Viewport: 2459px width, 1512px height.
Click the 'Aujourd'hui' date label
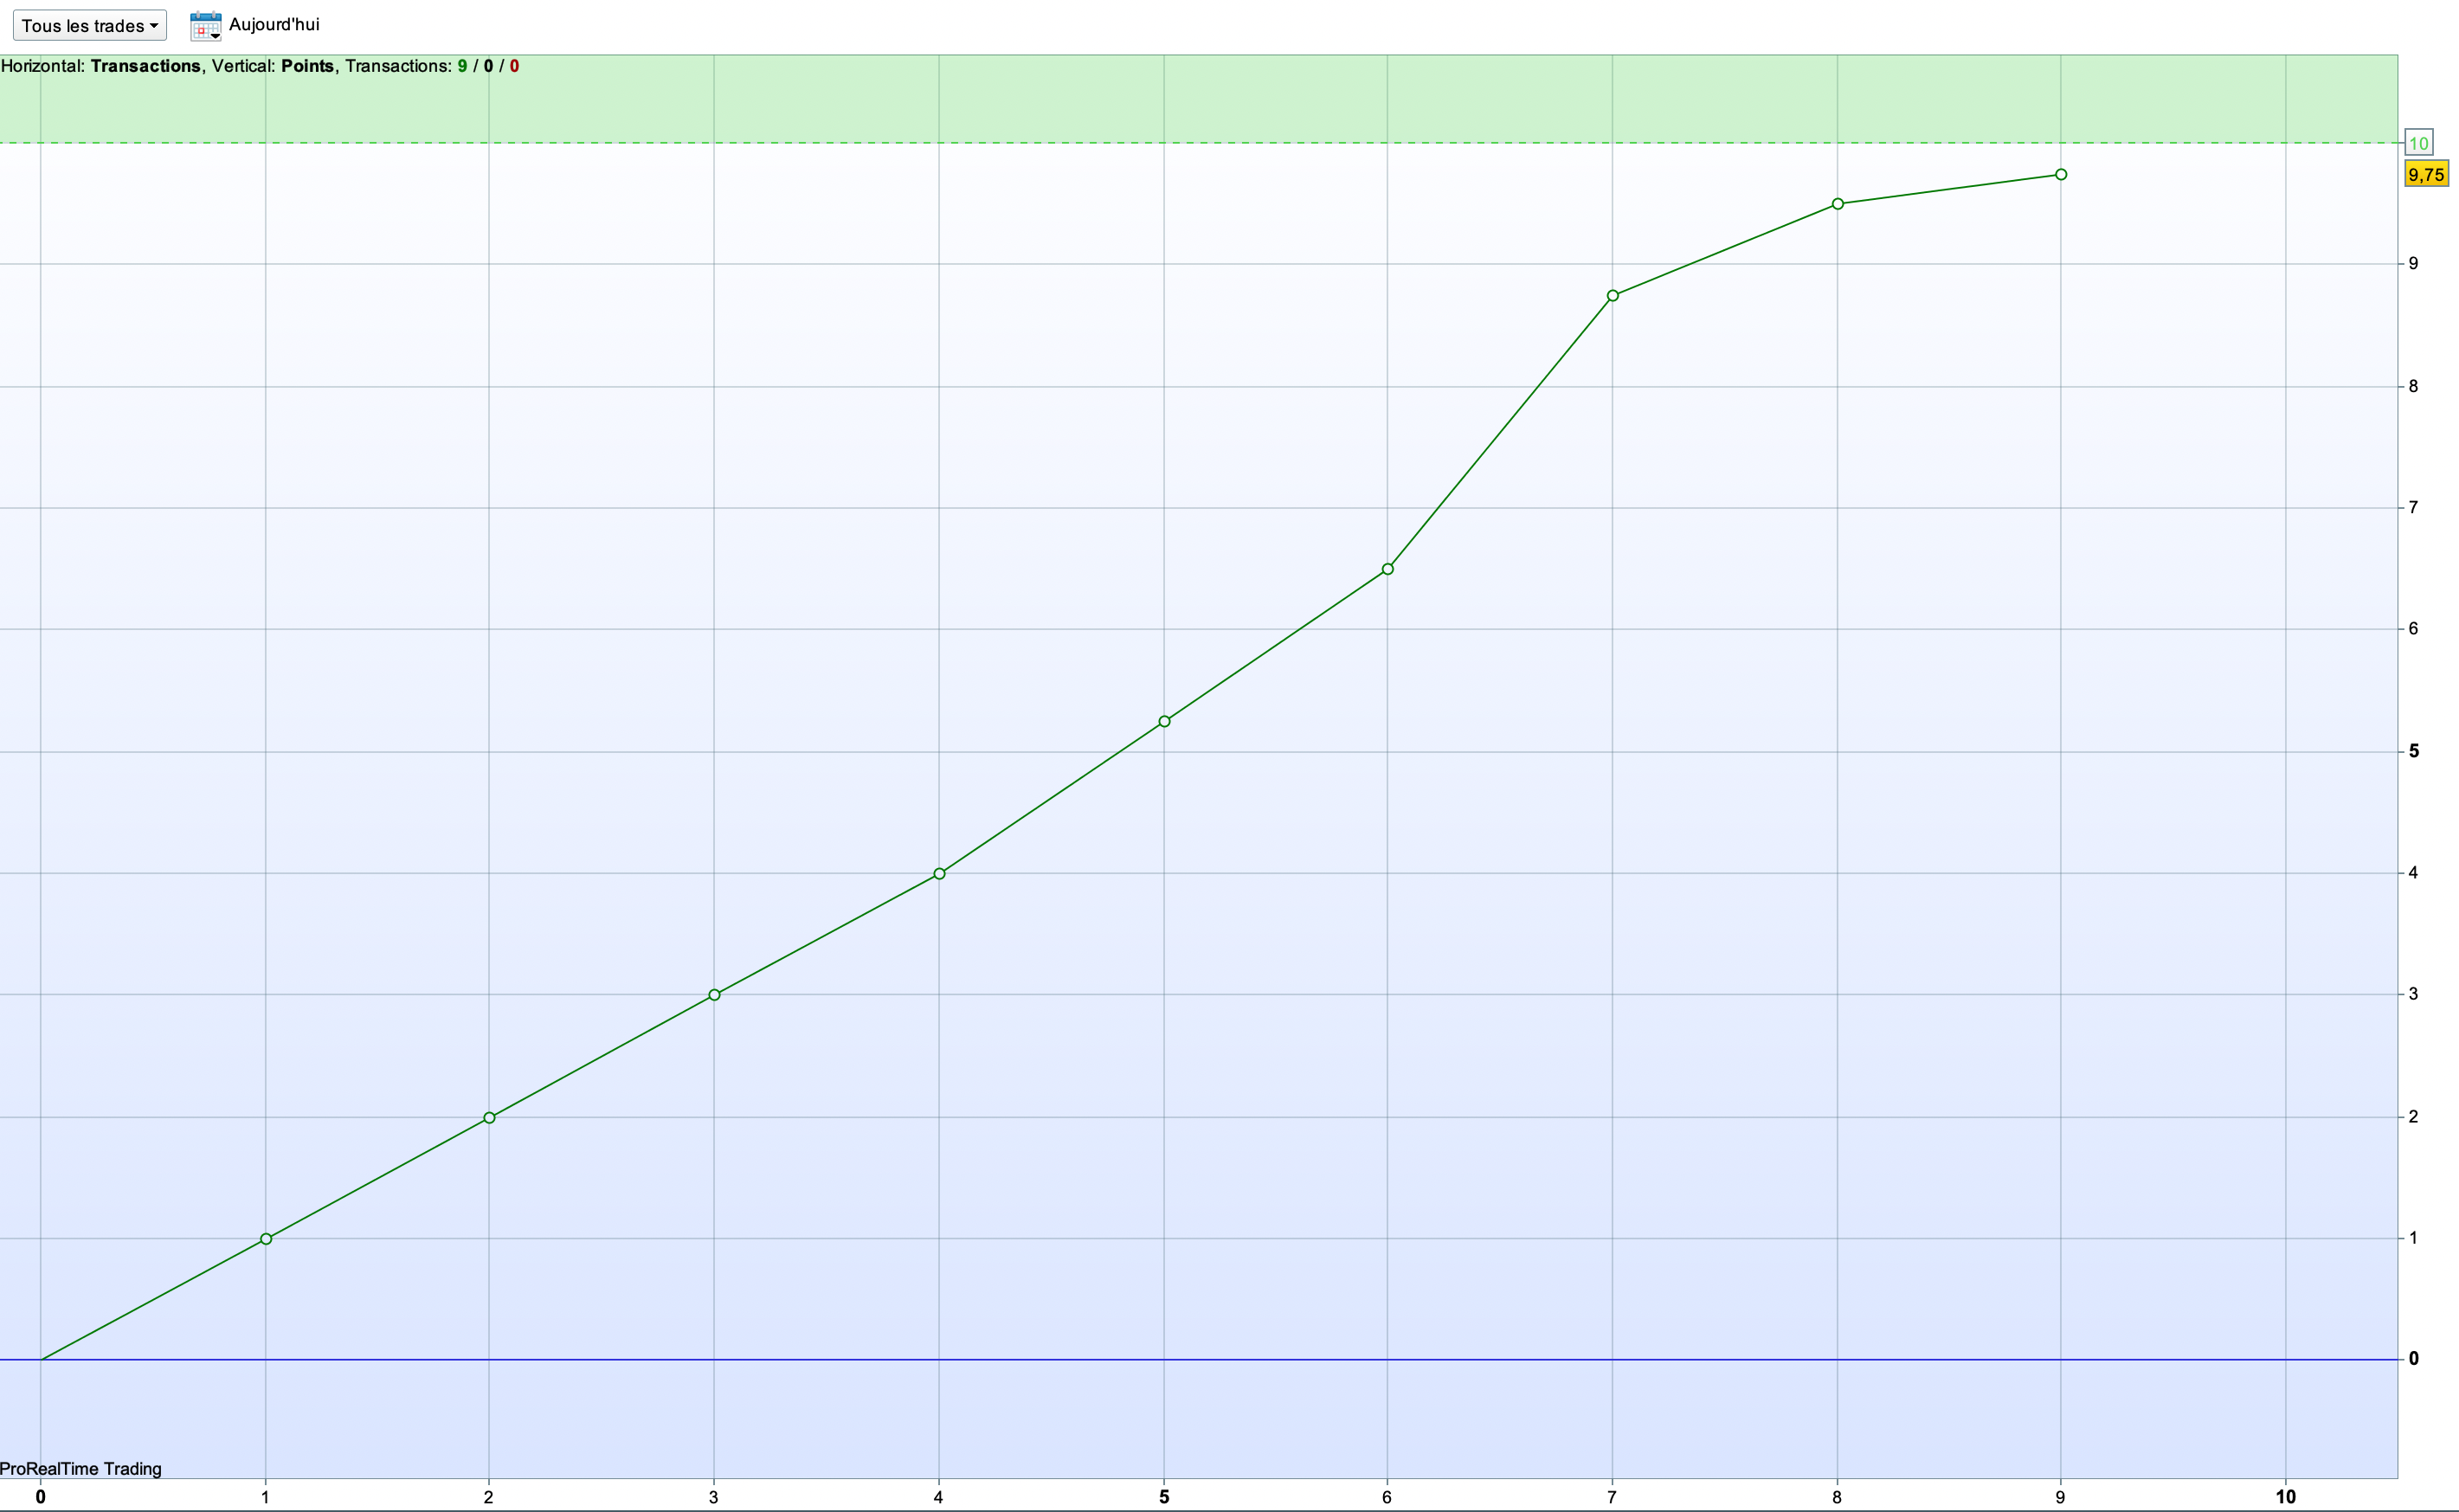coord(274,25)
